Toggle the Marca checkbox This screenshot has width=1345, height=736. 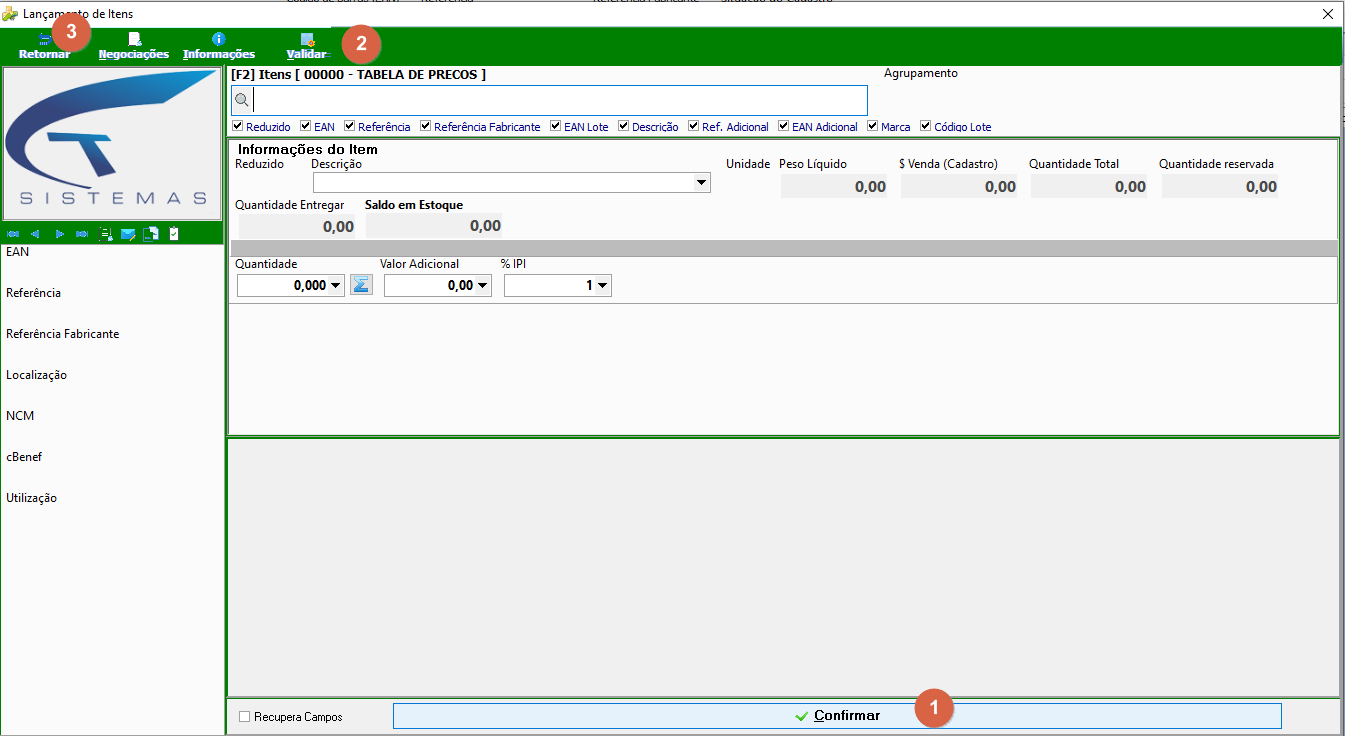[873, 127]
